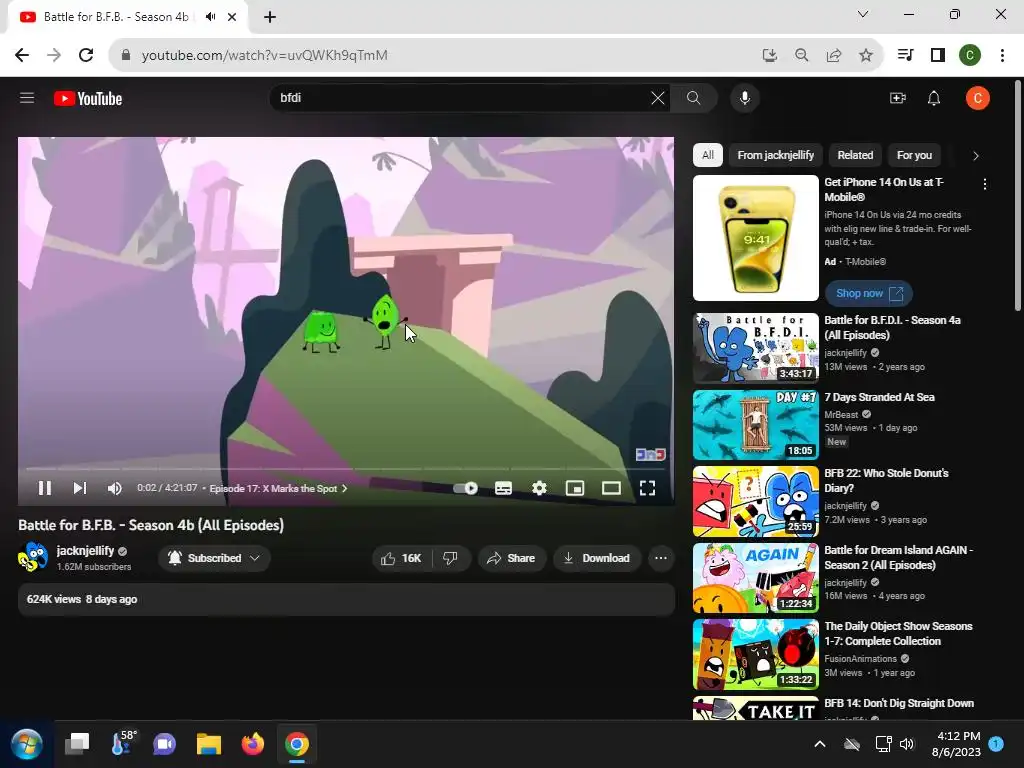This screenshot has width=1024, height=768.
Task: Open player settings gear
Action: pos(539,488)
